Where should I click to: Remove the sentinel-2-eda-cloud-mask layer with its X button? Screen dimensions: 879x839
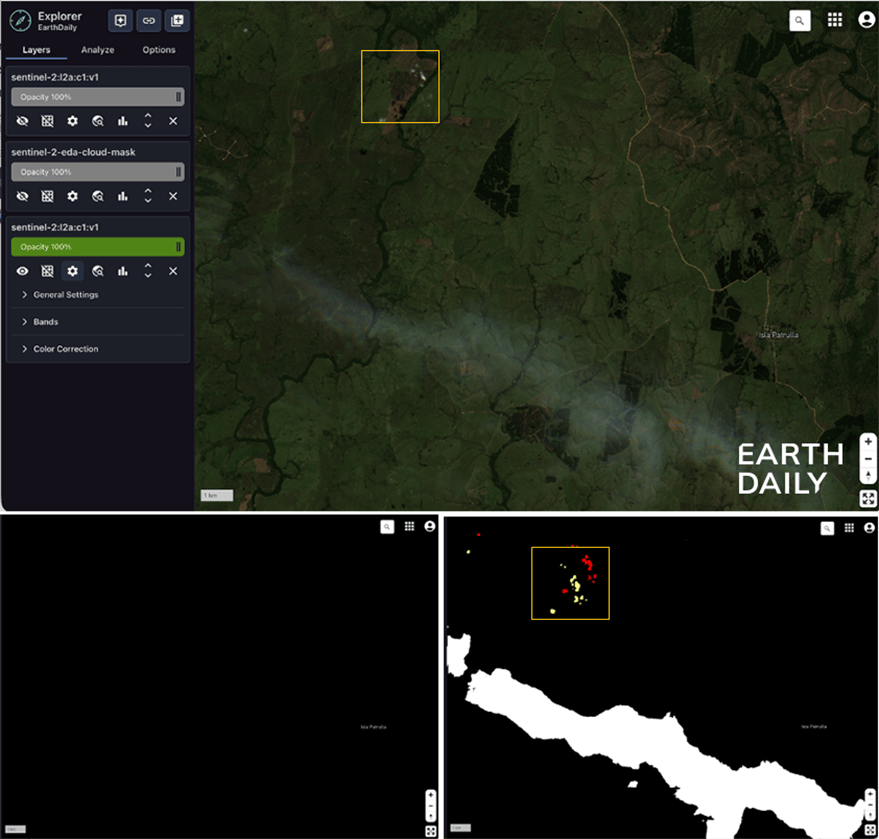point(171,196)
